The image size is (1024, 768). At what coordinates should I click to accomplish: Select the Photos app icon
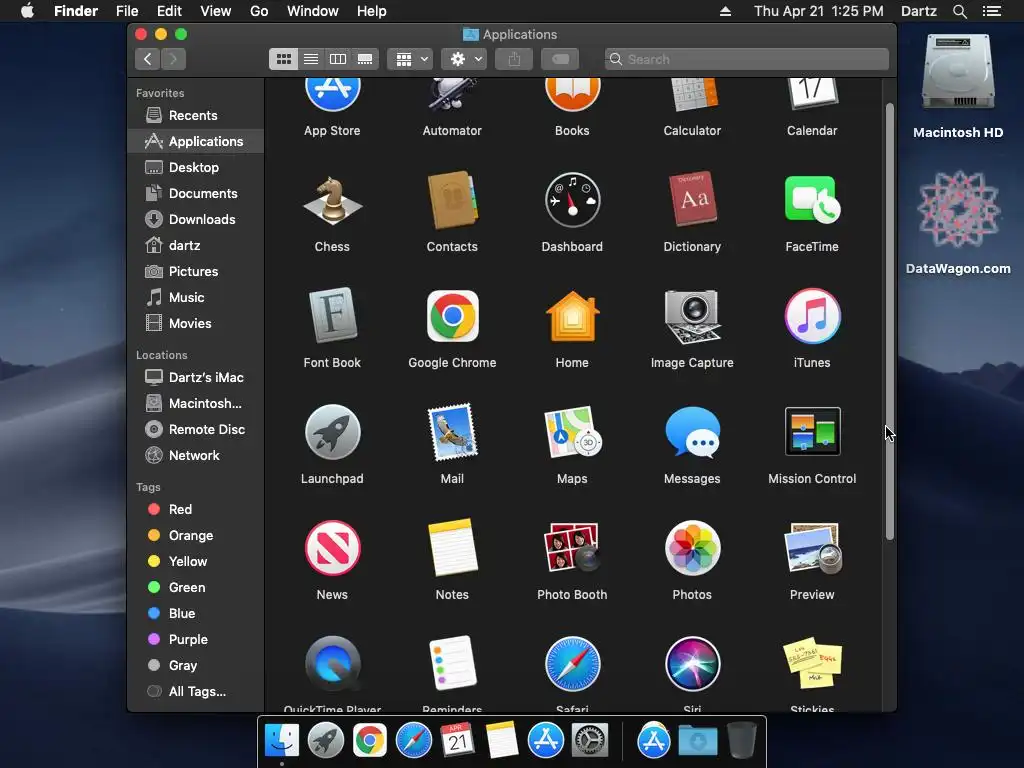click(x=692, y=548)
